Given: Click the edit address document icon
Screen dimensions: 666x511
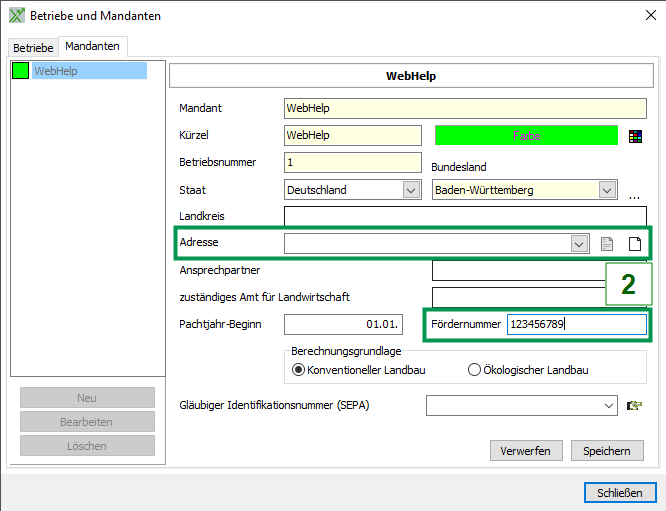Looking at the screenshot, I should pyautogui.click(x=607, y=243).
